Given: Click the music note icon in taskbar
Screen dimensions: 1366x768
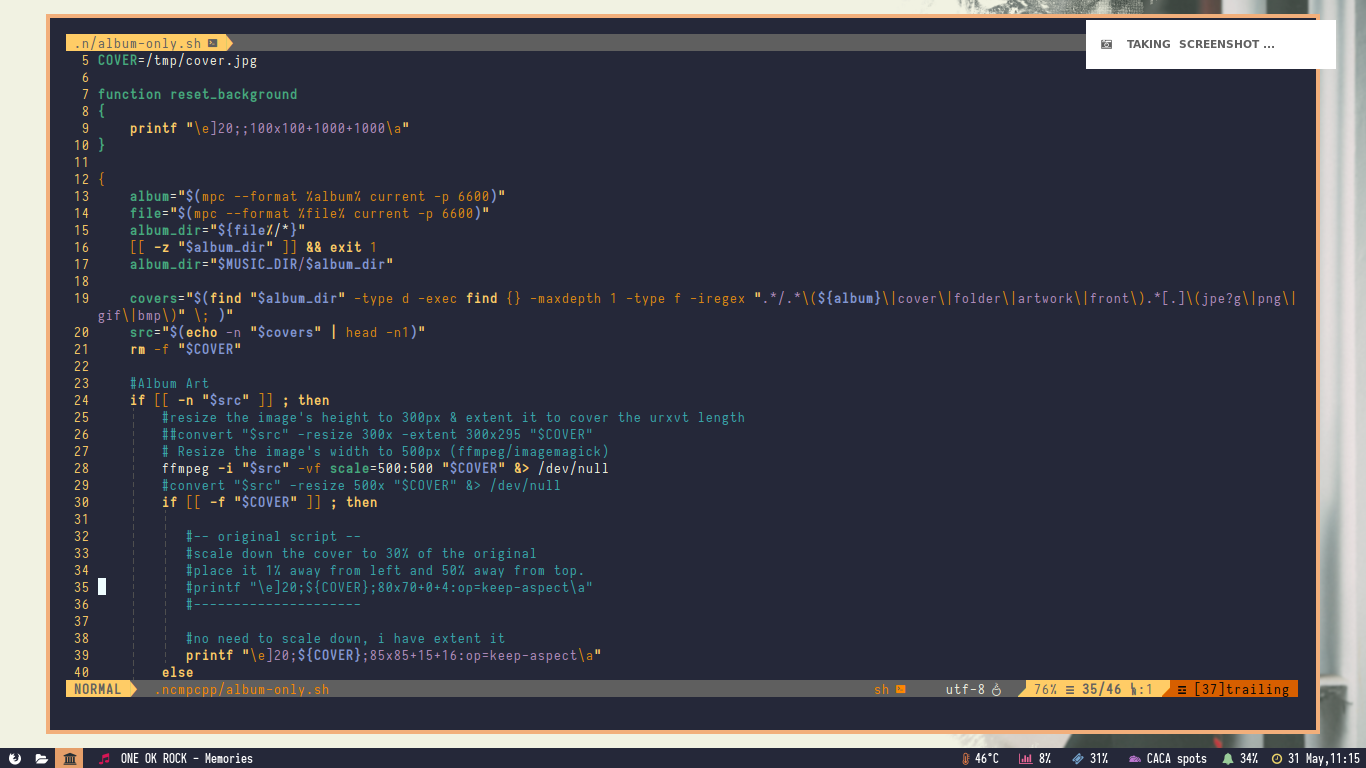Looking at the screenshot, I should tap(104, 759).
